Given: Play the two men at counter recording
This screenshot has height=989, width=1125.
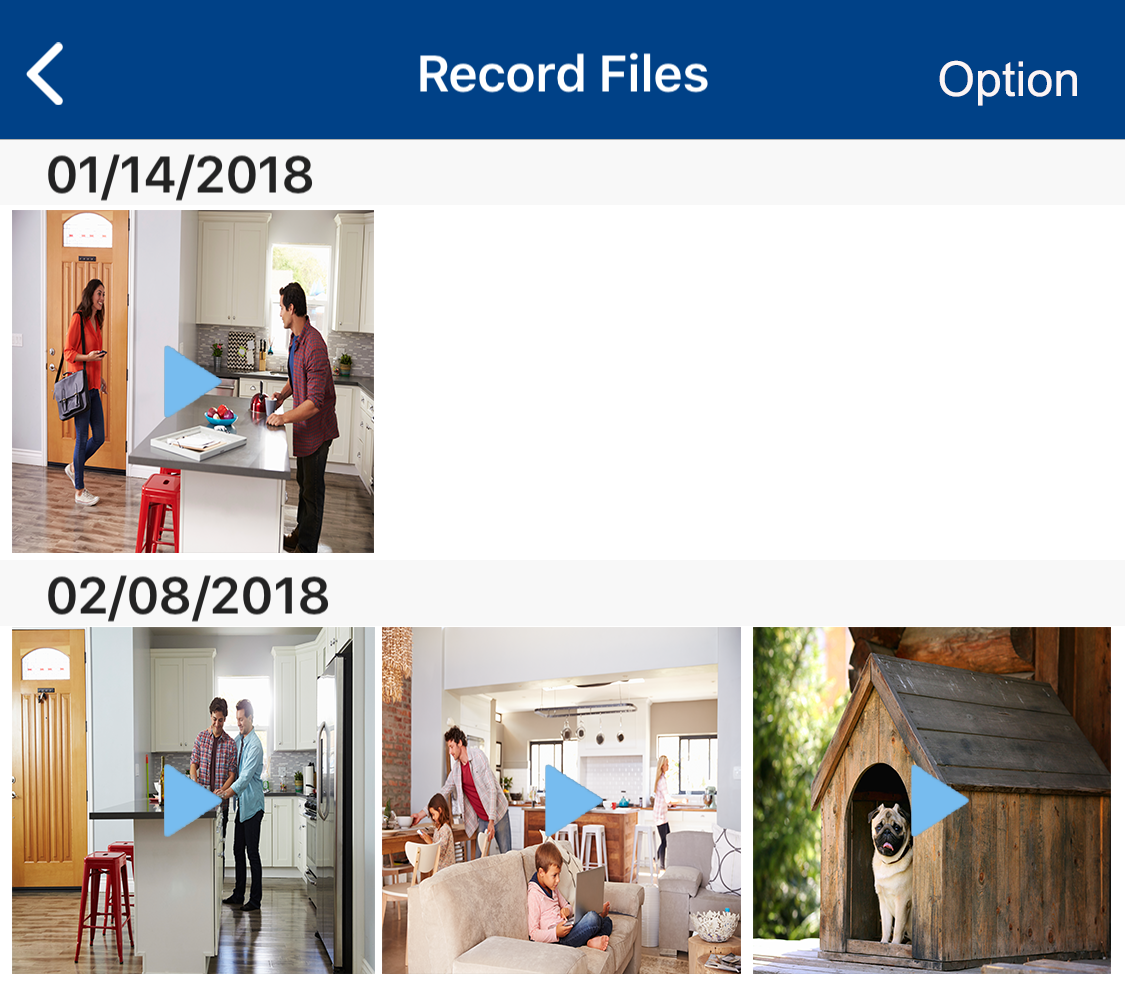Looking at the screenshot, I should coord(192,800).
